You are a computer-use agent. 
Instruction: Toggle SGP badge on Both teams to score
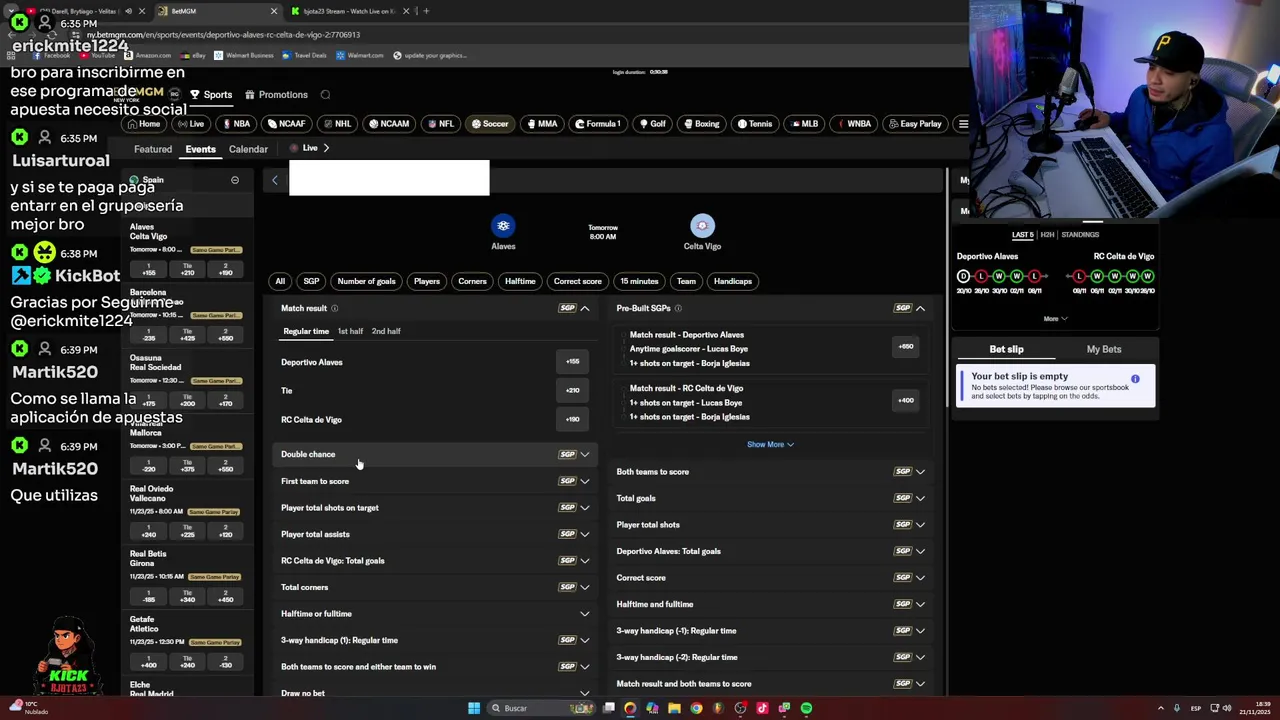point(903,471)
